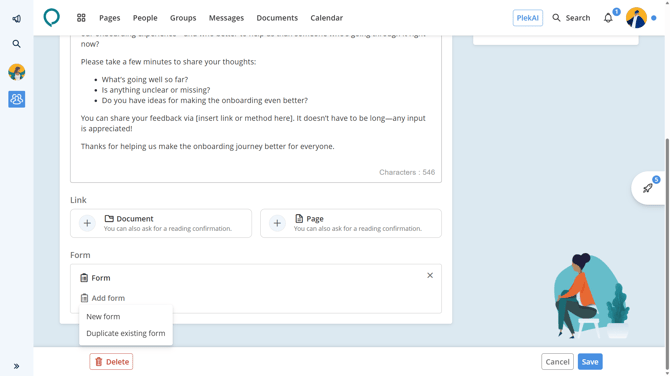
Task: Open the Pages menu
Action: point(109,18)
